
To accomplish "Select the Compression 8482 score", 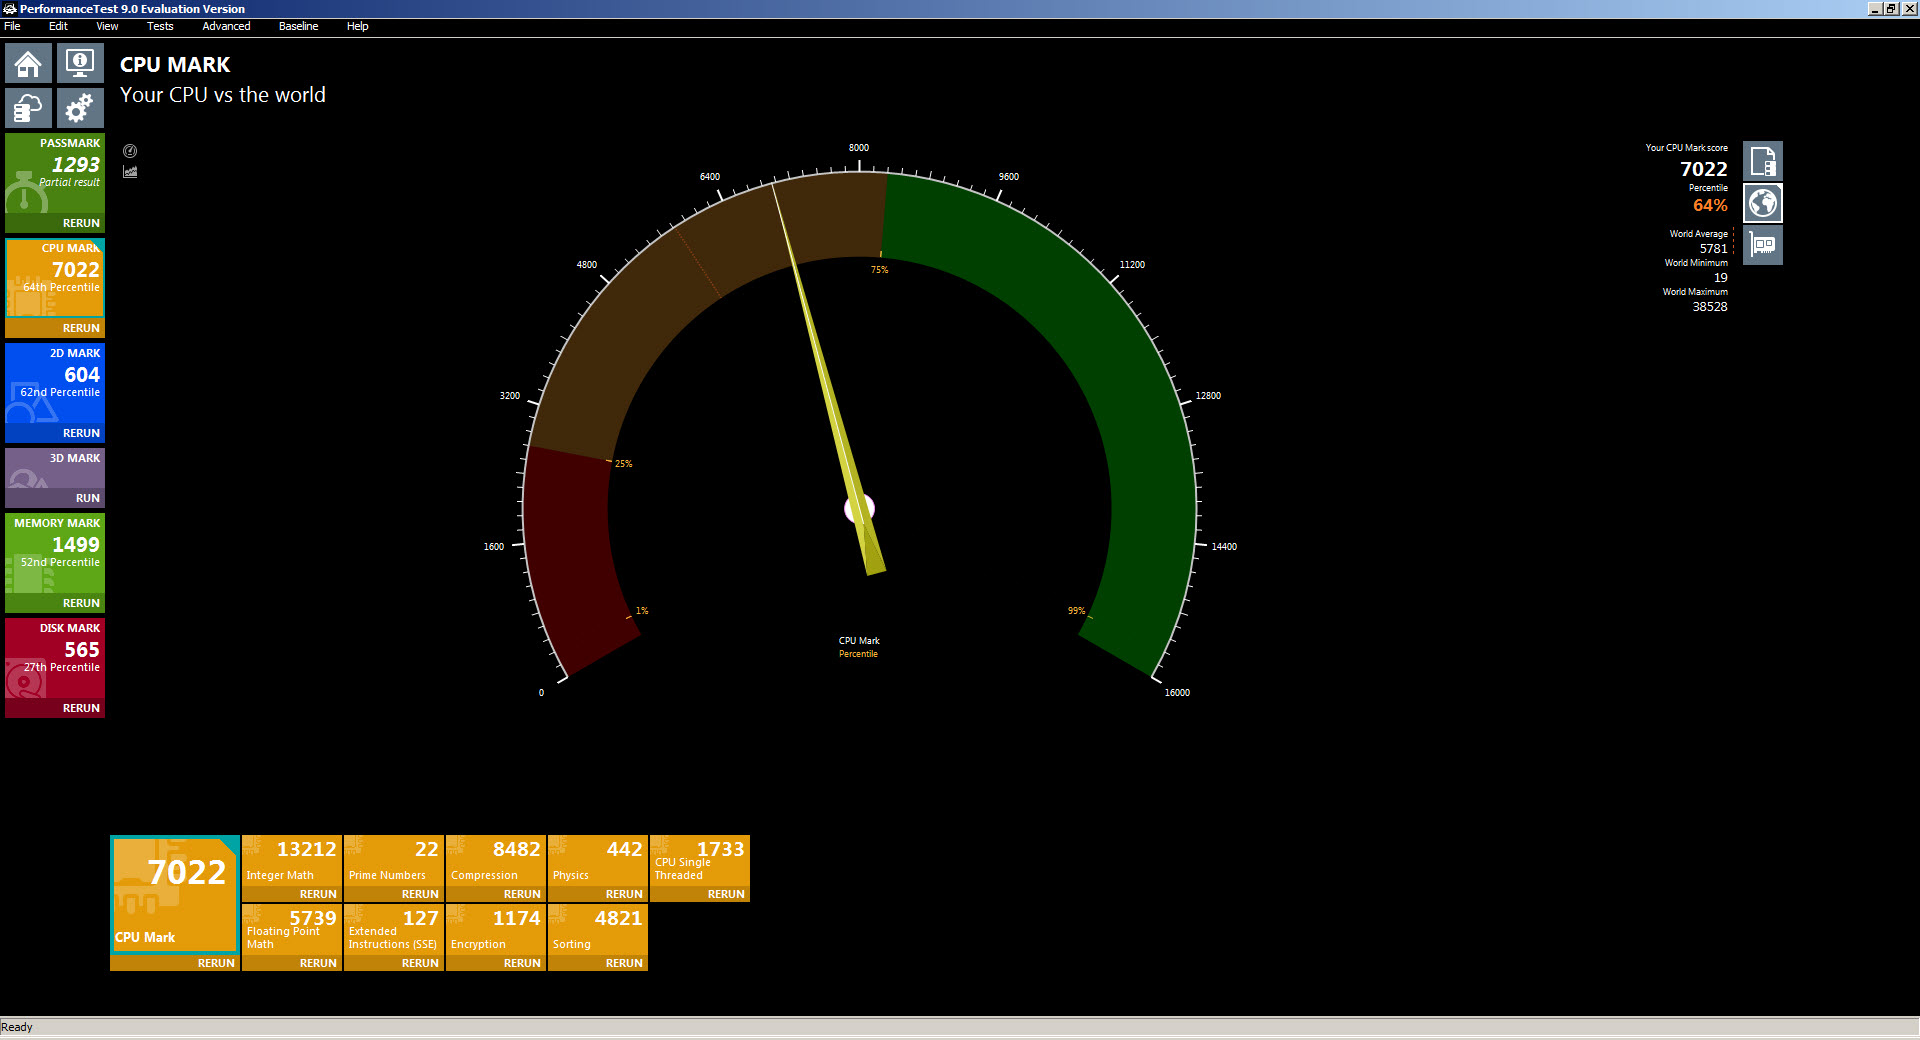I will pyautogui.click(x=516, y=849).
